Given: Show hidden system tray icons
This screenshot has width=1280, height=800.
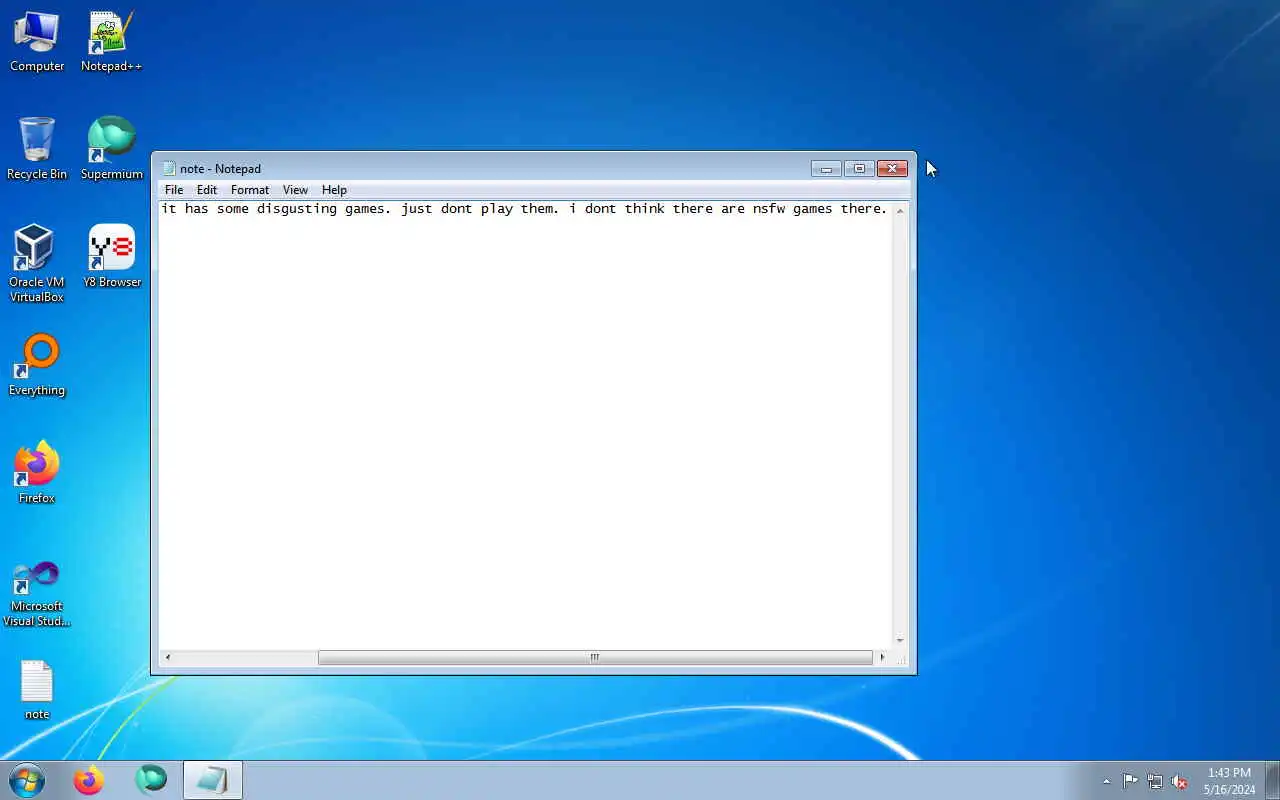Looking at the screenshot, I should [1106, 781].
